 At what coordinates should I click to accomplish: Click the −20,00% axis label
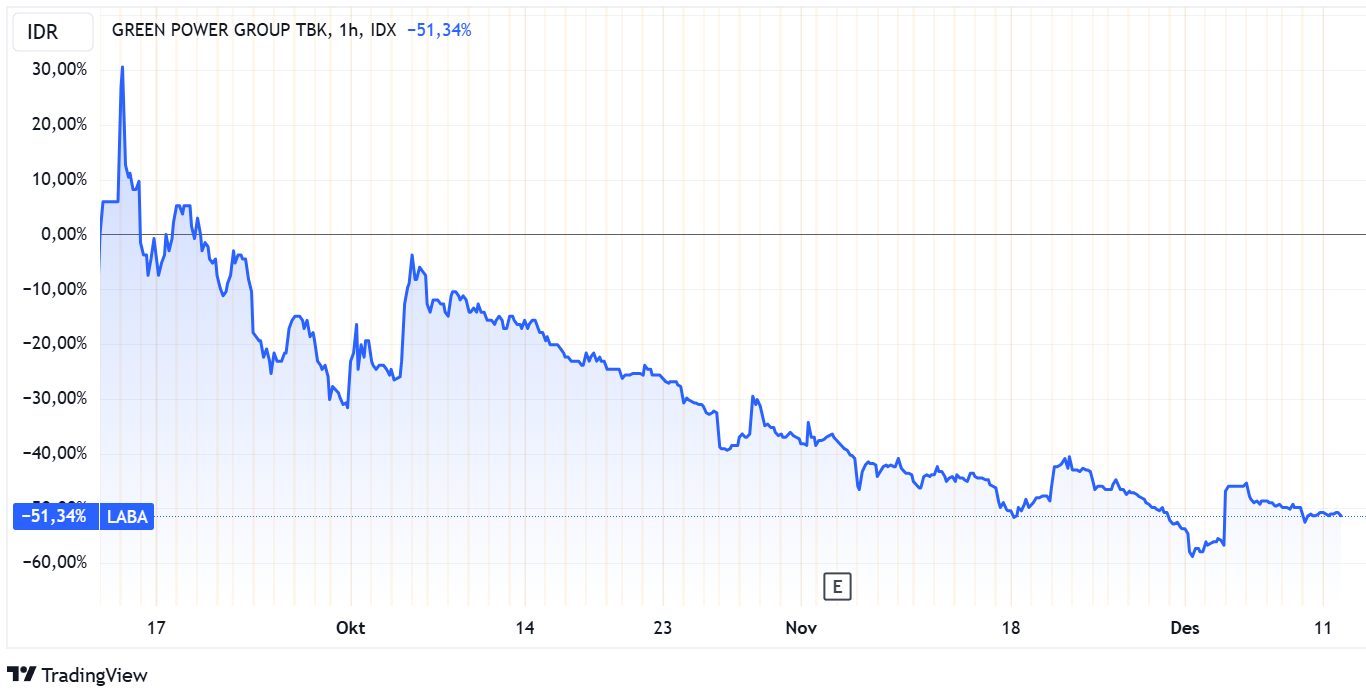tap(57, 343)
